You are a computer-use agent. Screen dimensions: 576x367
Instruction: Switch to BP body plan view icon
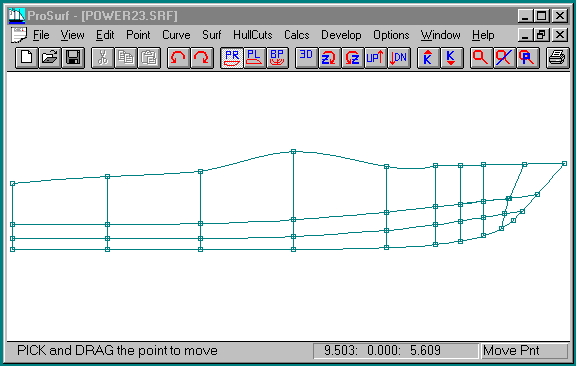[277, 58]
